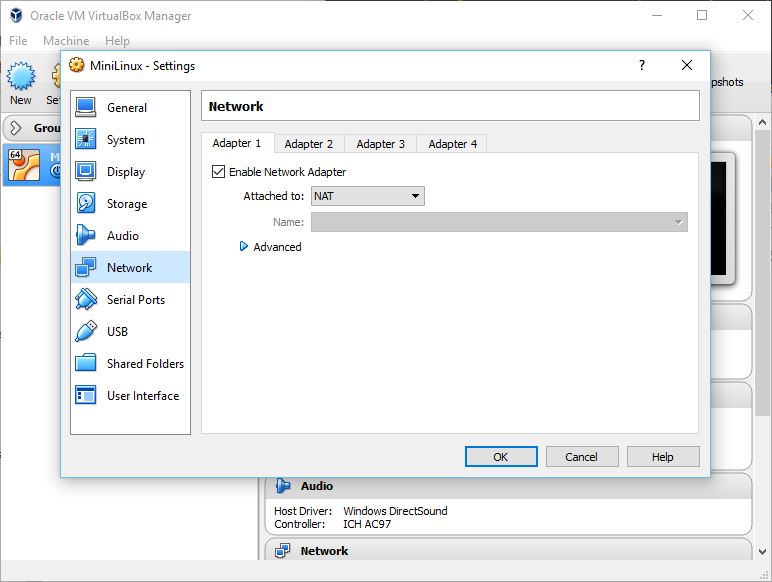
Task: Click the Windows DirectSound host driver value
Action: click(395, 511)
